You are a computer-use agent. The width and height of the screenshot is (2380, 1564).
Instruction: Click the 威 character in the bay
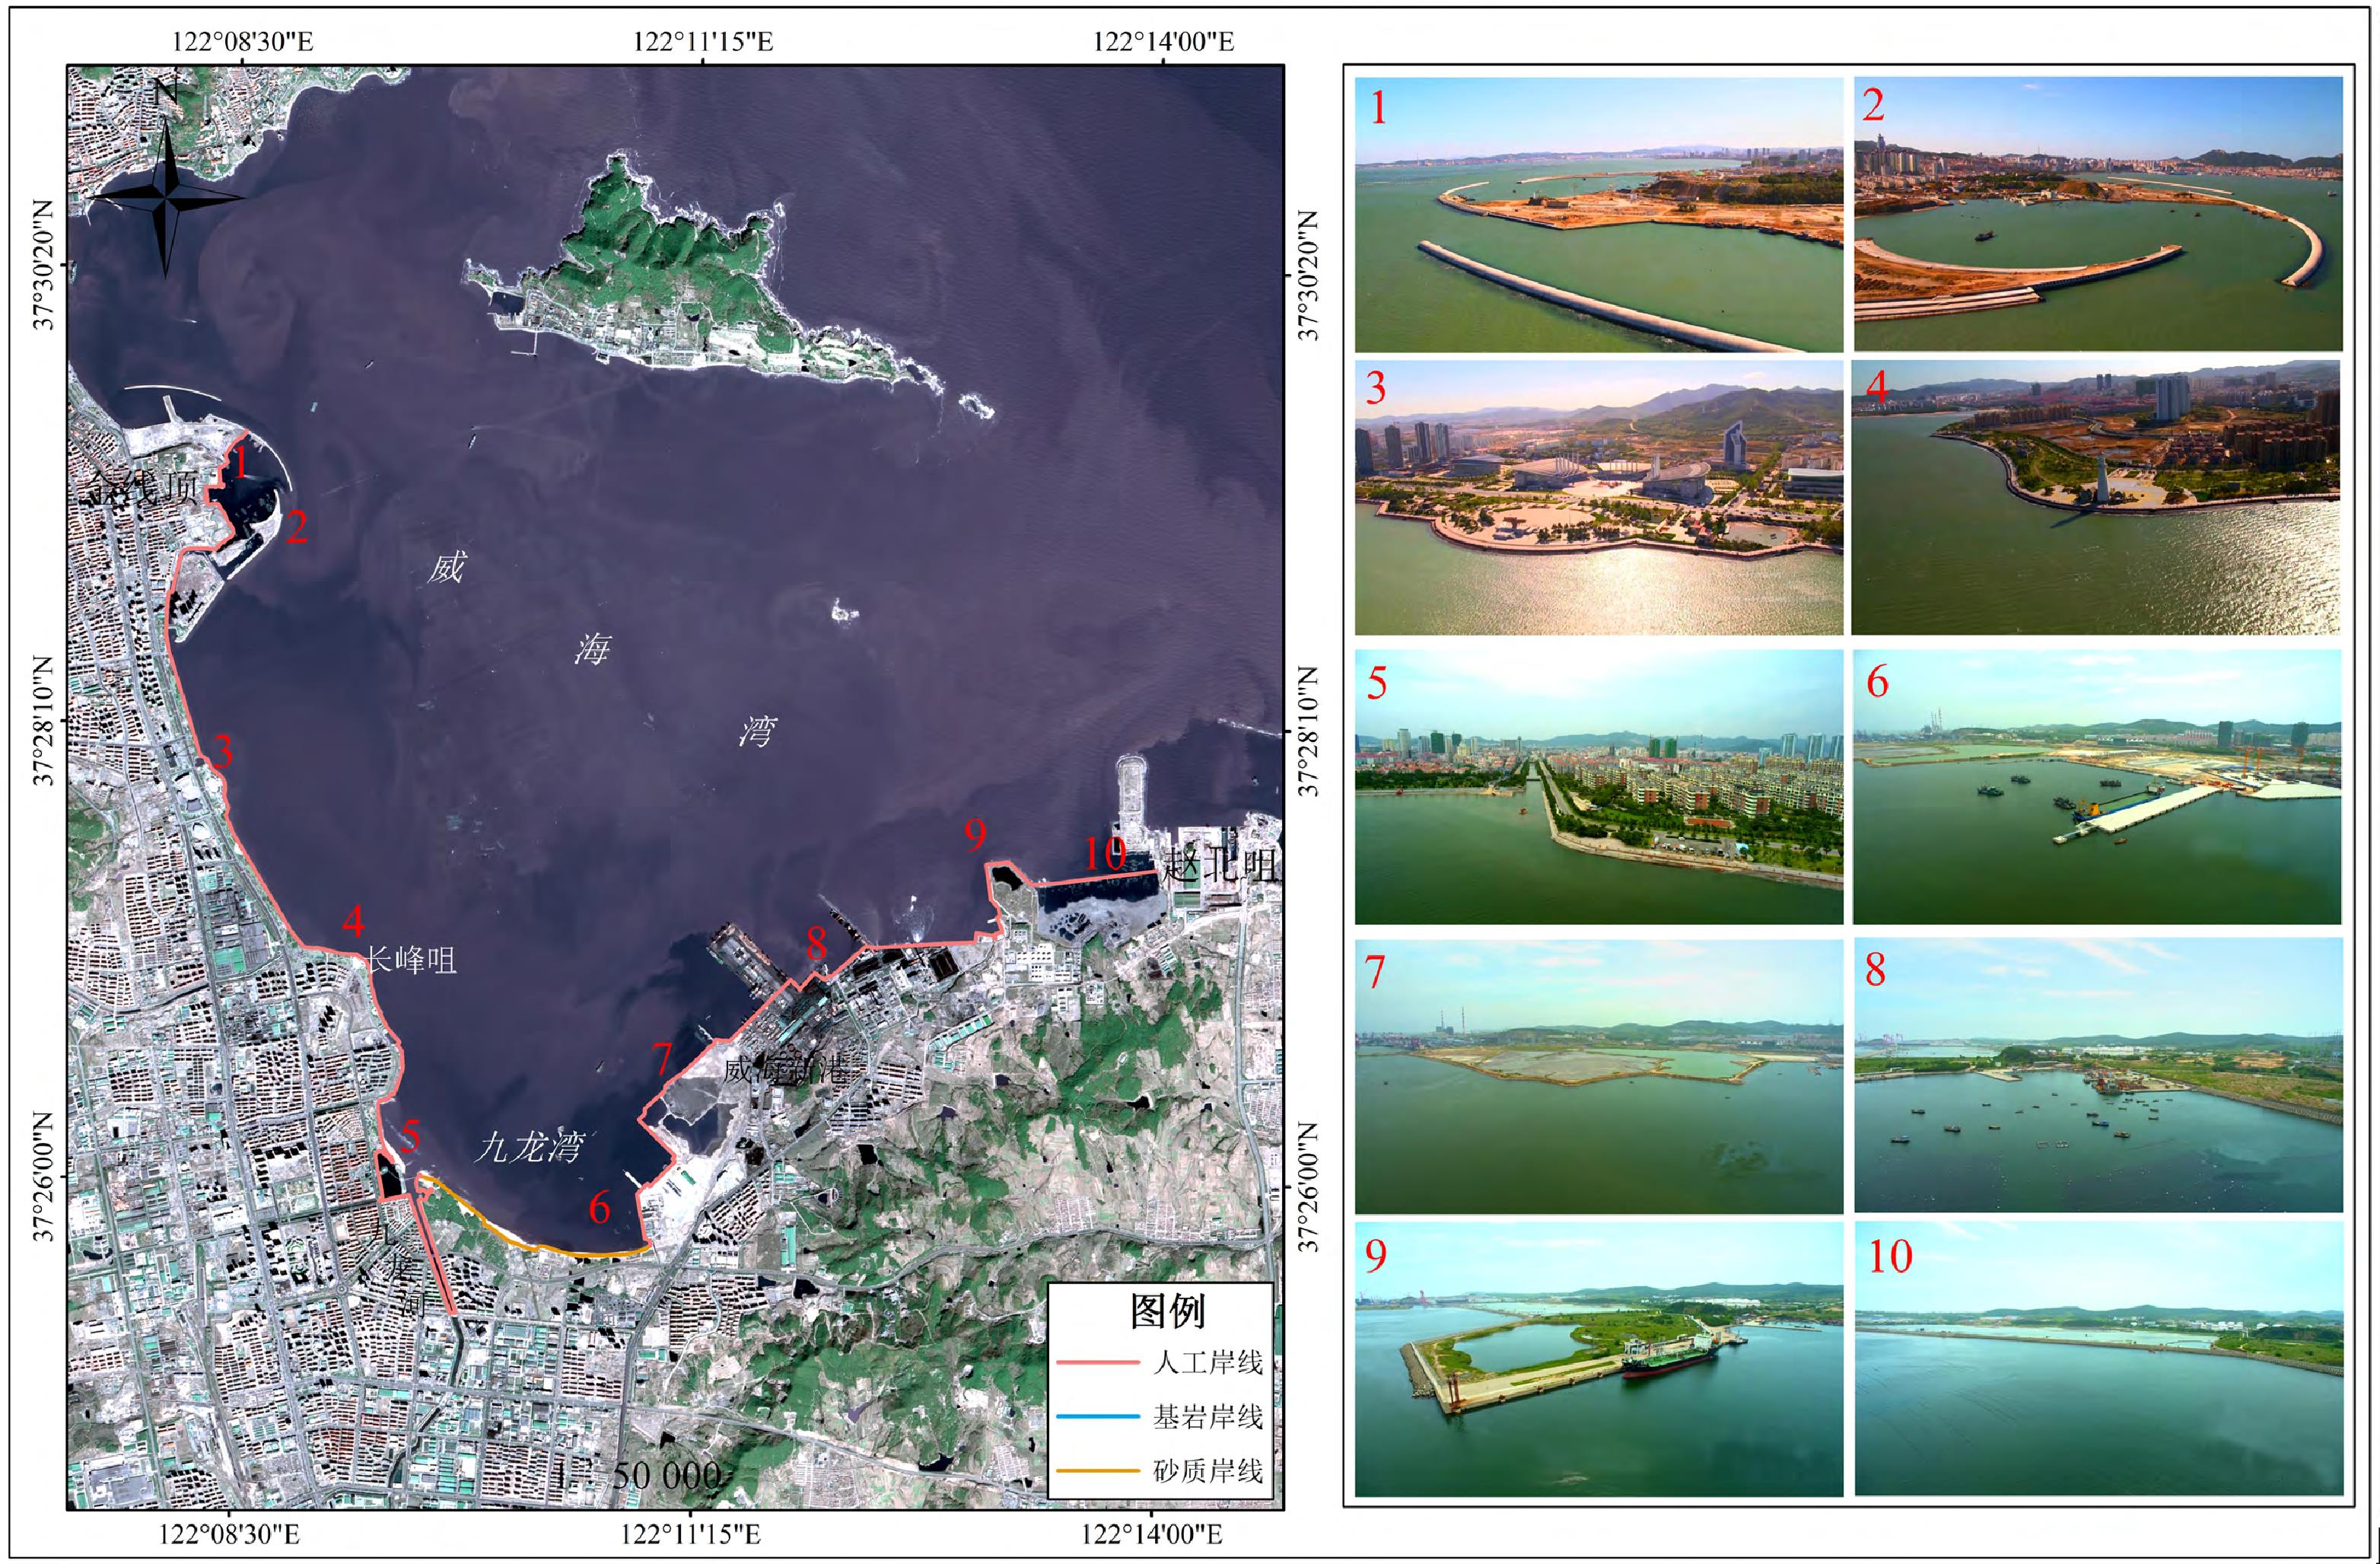(x=446, y=568)
